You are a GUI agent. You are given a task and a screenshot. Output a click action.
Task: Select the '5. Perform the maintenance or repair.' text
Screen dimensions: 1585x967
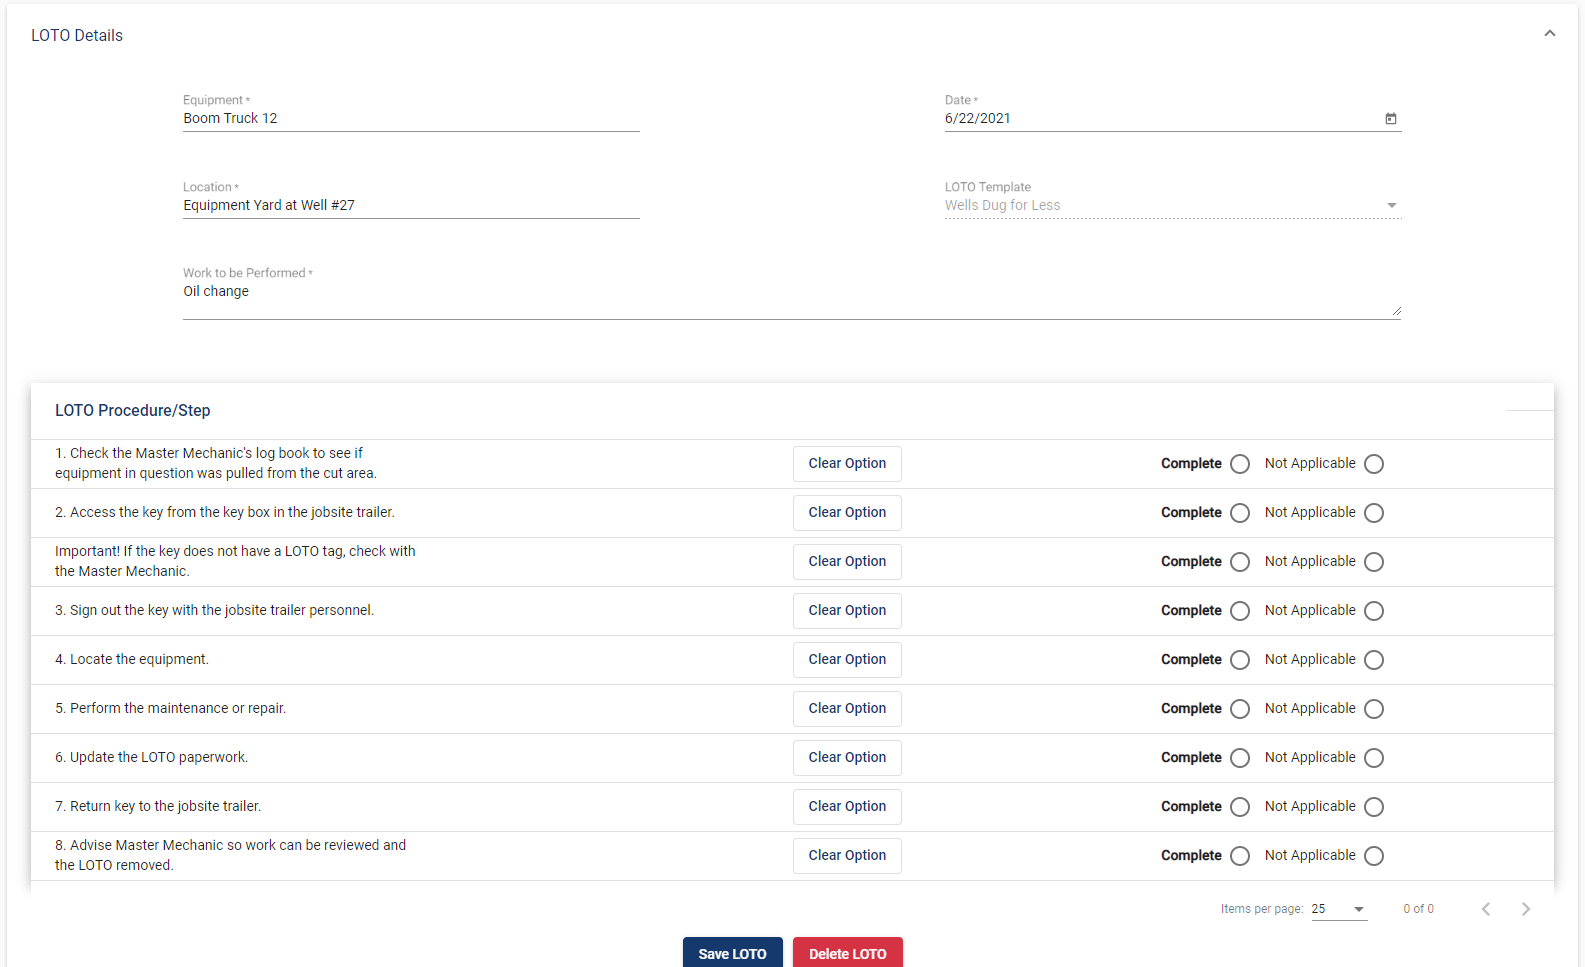[170, 709]
